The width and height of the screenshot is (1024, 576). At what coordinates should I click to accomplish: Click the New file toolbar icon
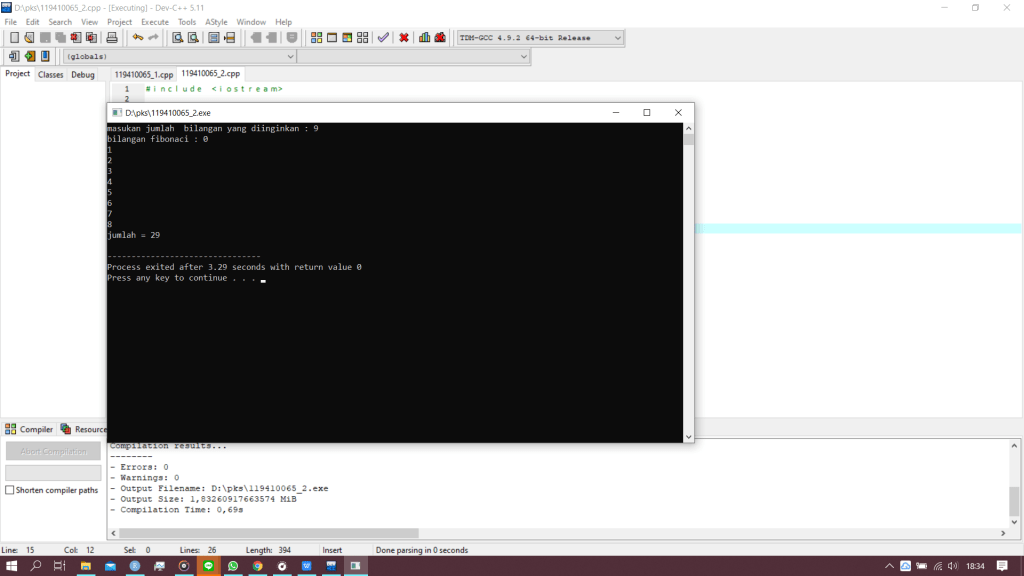14,38
